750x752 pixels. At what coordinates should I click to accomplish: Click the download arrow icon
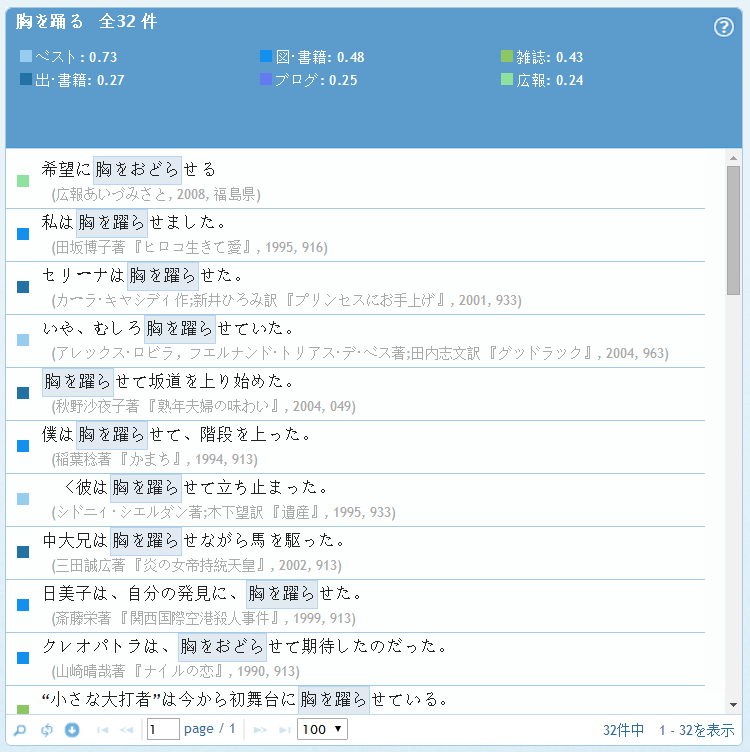[x=72, y=729]
